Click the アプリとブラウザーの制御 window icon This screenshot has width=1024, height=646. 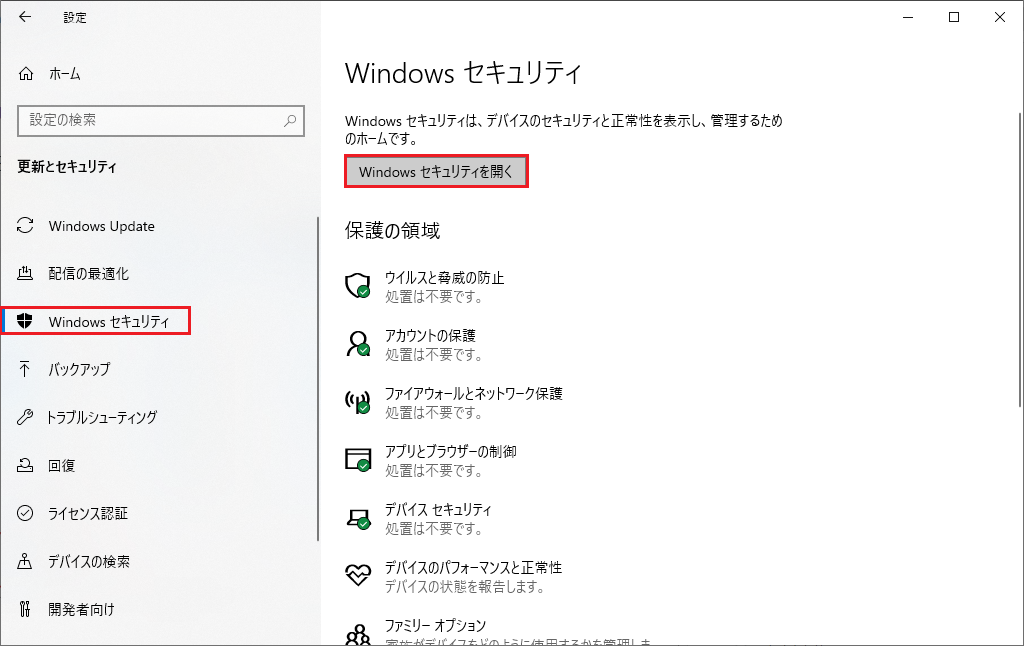coord(357,460)
